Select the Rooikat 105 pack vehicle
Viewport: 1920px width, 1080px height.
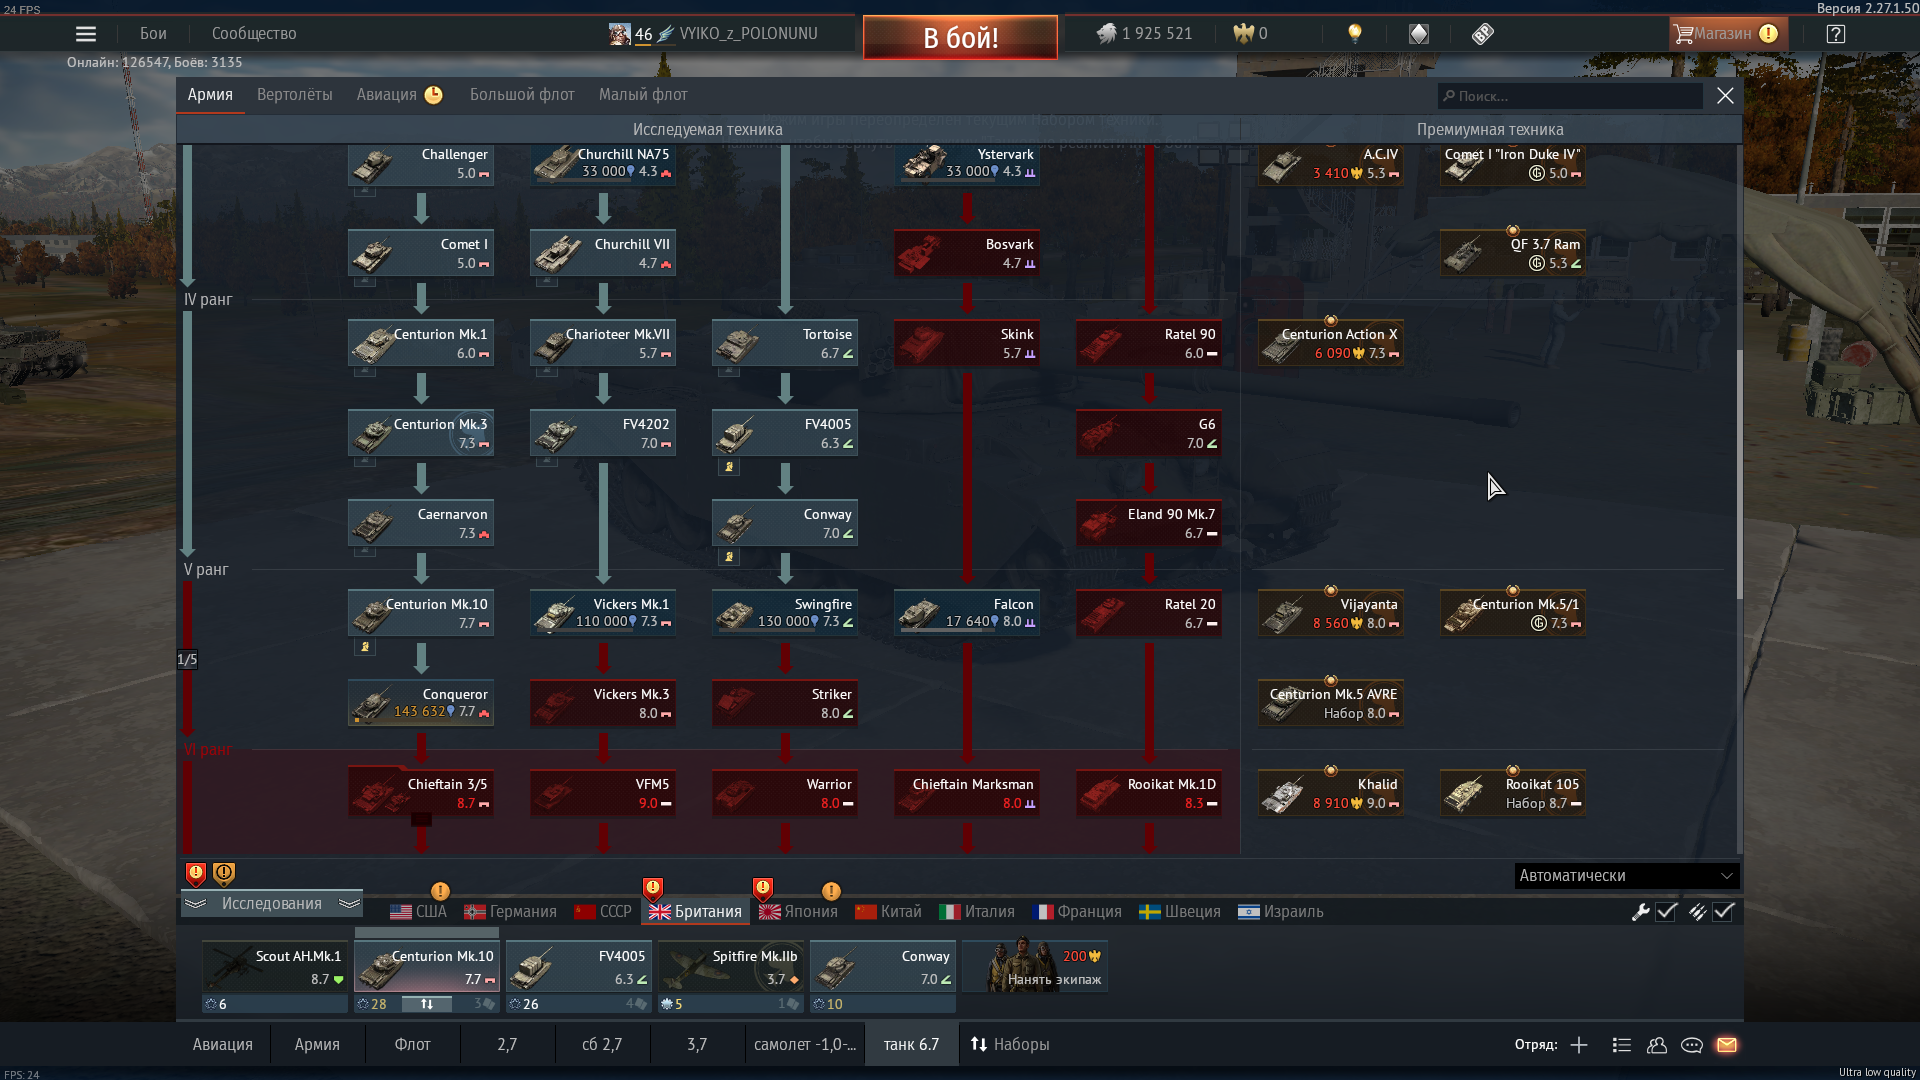point(1513,794)
